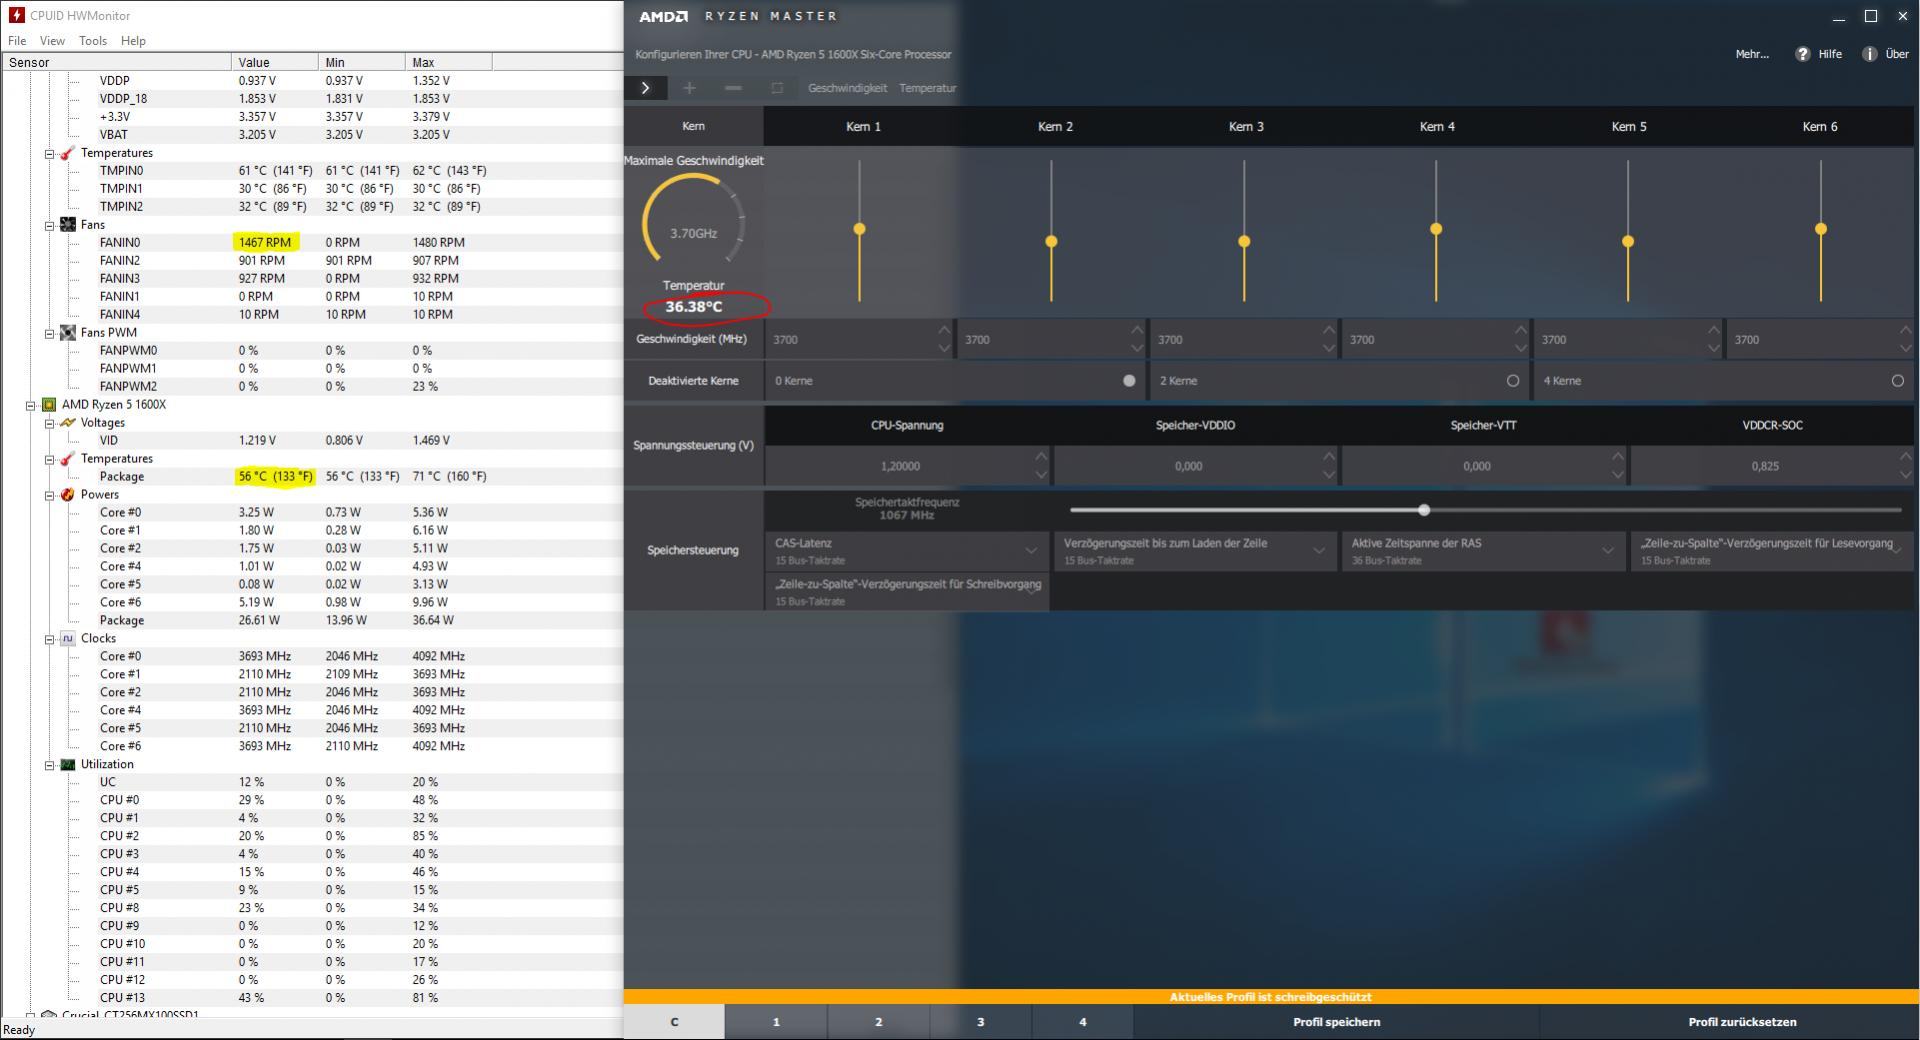The width and height of the screenshot is (1920, 1040).
Task: Collapse the Utilization node in HWMonitor
Action: tap(49, 765)
